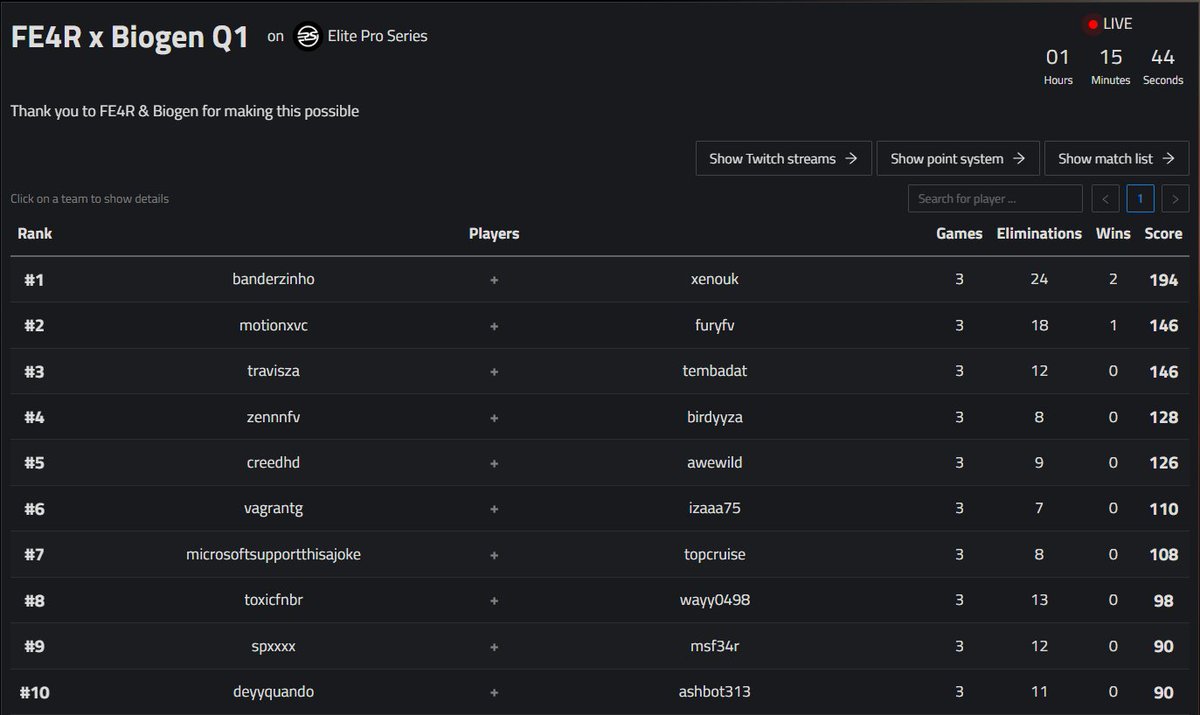The width and height of the screenshot is (1200, 715).
Task: Click player name izaaa75
Action: (x=715, y=509)
